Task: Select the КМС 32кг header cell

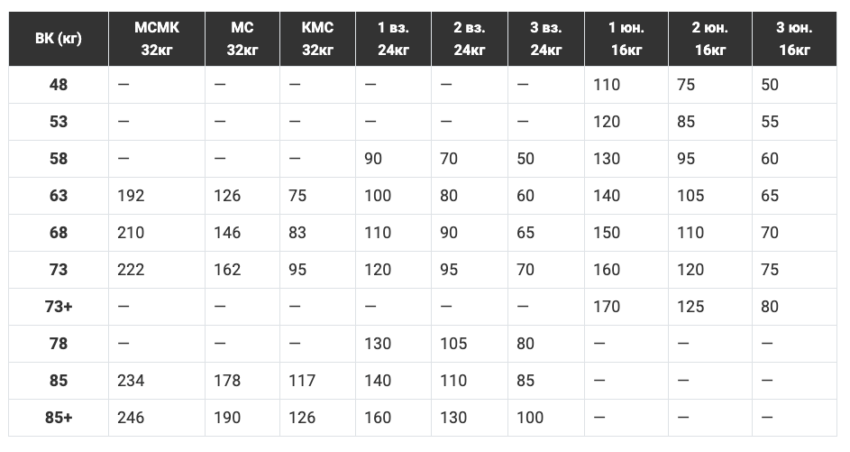Action: point(318,38)
